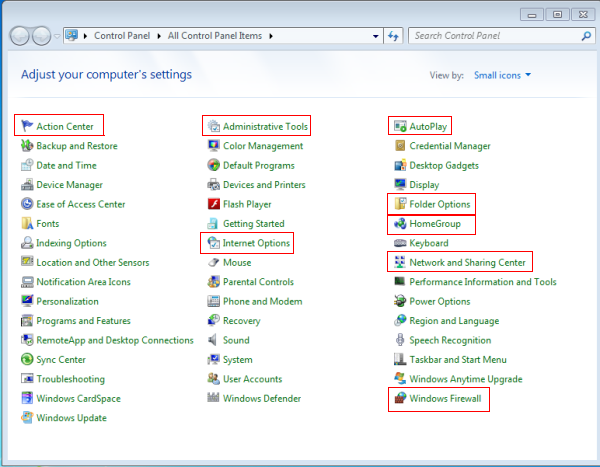Open the Windows Defender link
The image size is (600, 467).
[262, 398]
